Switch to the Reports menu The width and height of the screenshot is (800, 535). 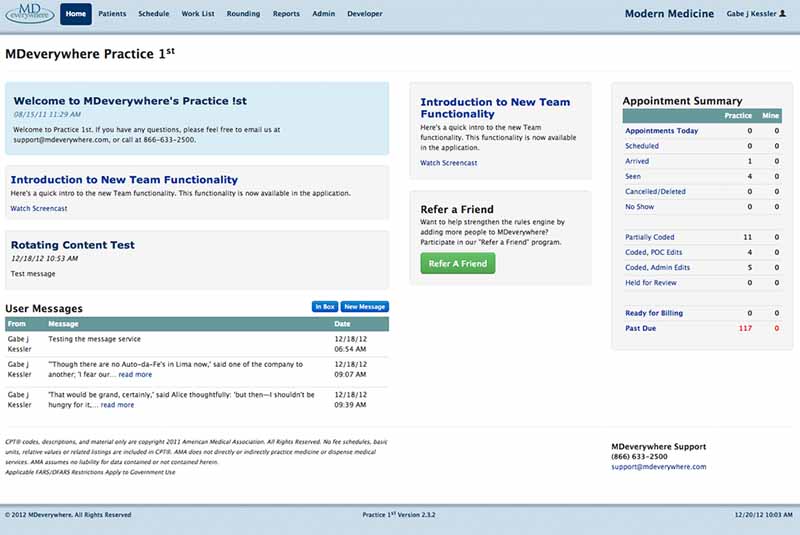[x=286, y=14]
